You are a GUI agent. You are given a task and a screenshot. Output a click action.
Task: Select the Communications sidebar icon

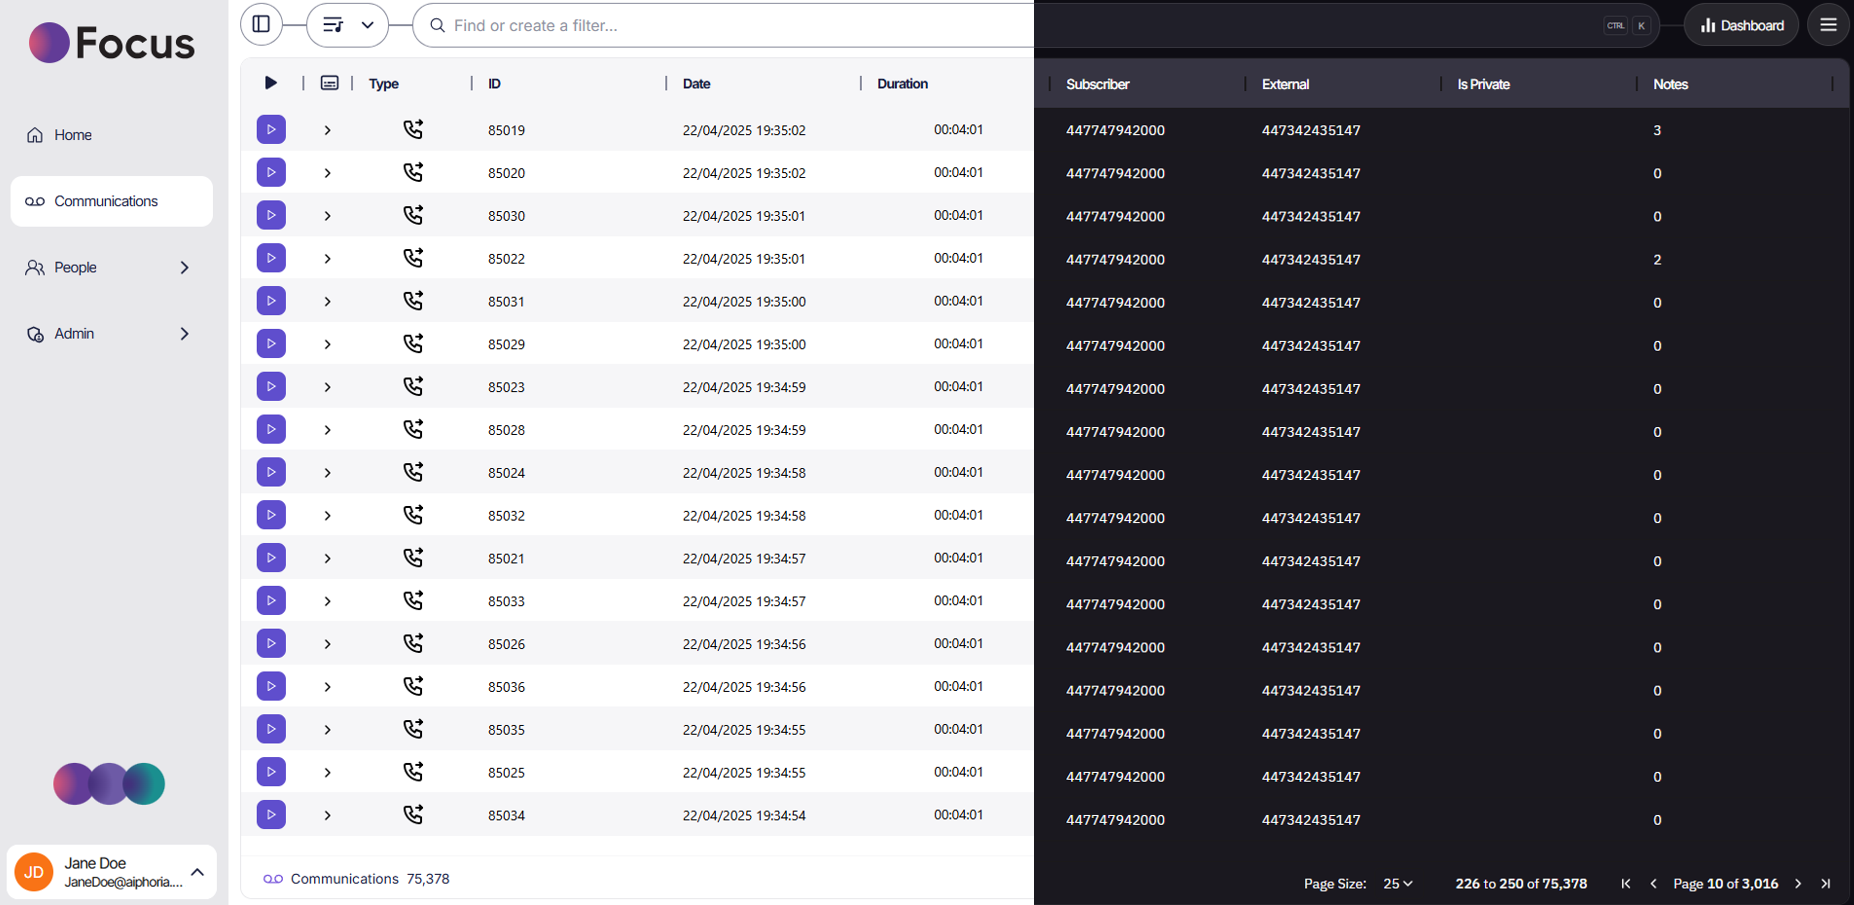tap(34, 201)
